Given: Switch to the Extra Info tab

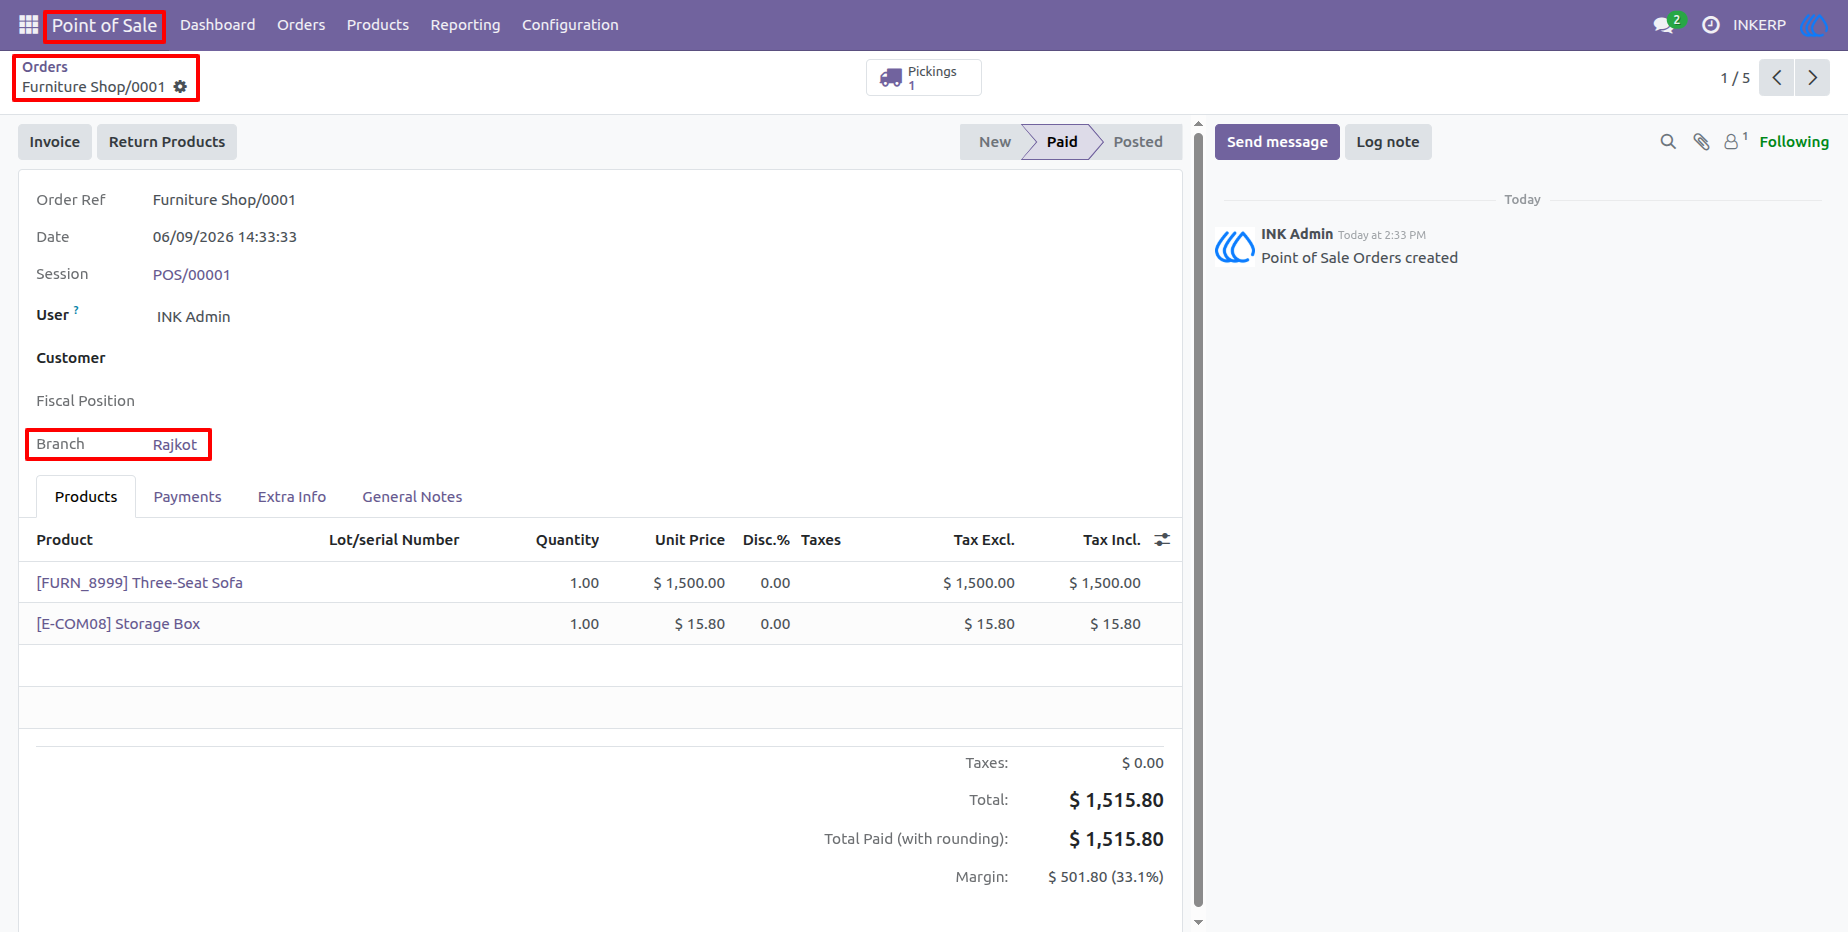Looking at the screenshot, I should coord(292,497).
